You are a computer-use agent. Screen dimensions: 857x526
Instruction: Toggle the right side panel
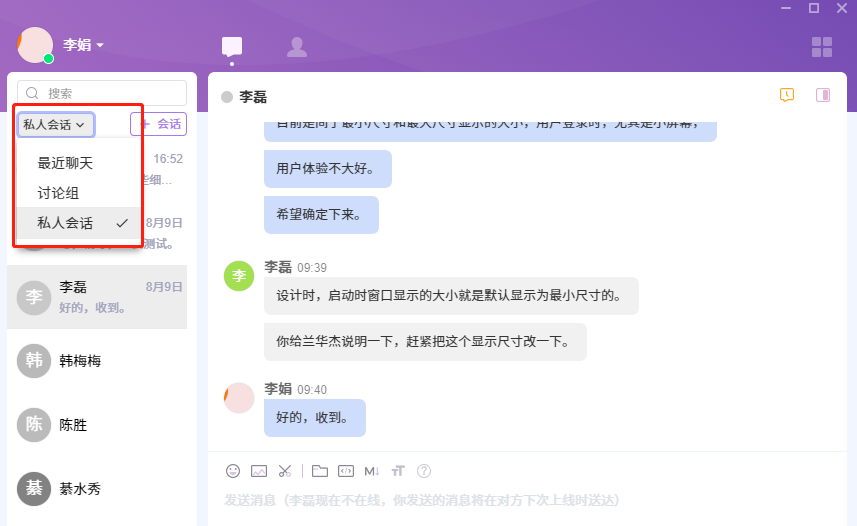[x=823, y=95]
